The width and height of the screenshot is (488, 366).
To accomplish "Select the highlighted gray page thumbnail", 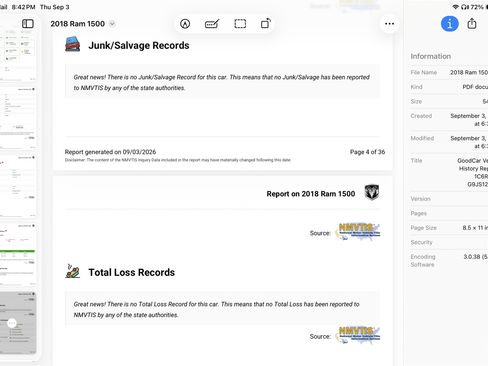I will pos(18,323).
